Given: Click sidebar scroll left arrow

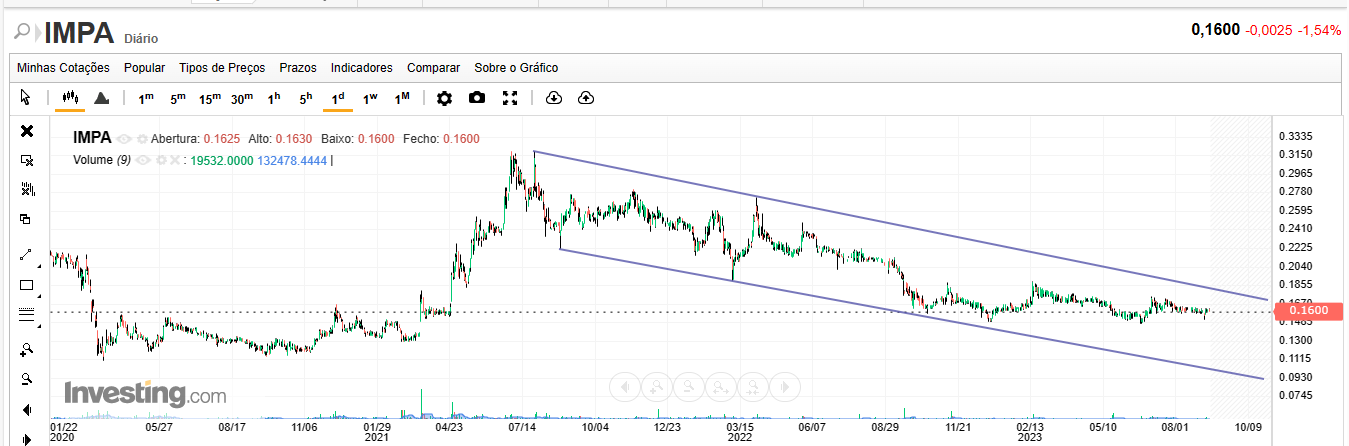Looking at the screenshot, I should point(27,409).
